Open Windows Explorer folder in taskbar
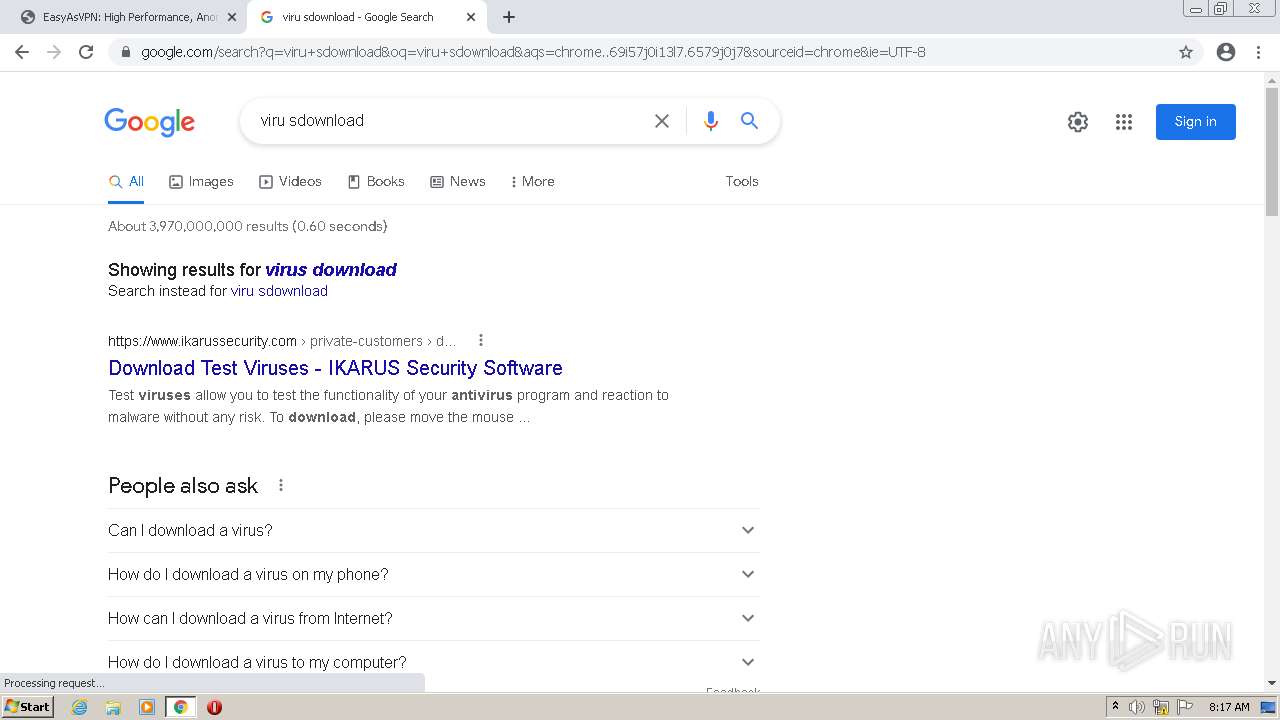1280x720 pixels. (x=113, y=707)
